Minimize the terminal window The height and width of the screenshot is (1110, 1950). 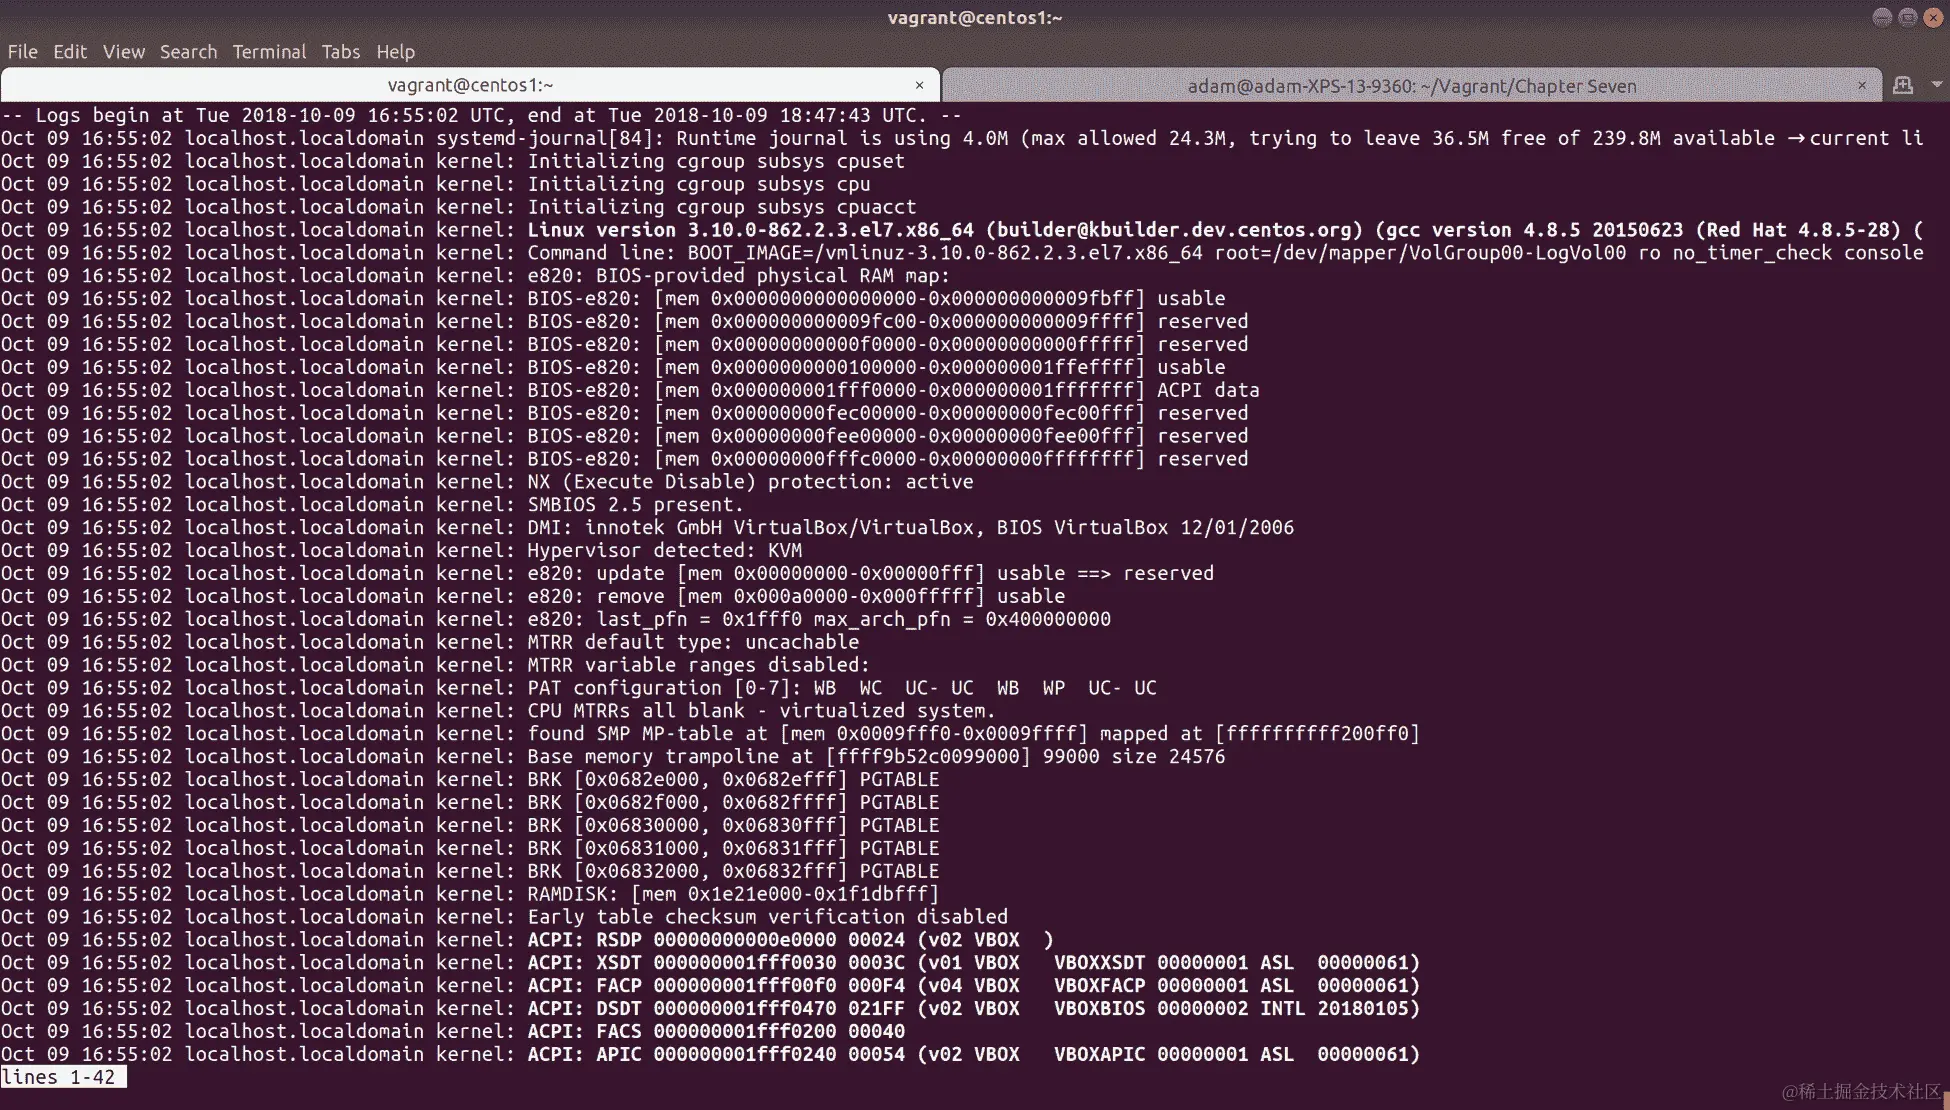pyautogui.click(x=1881, y=17)
